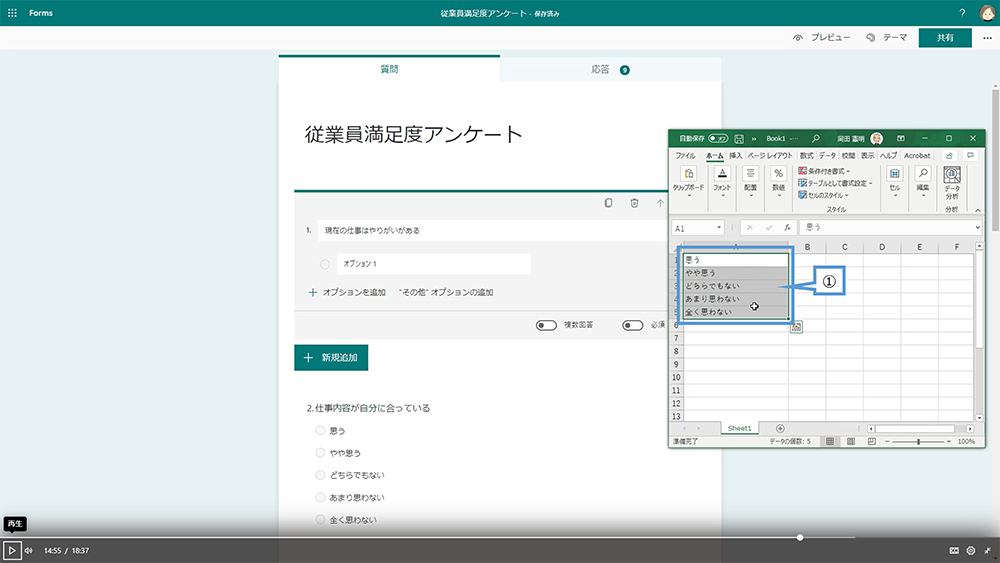
Task: Select あまり思わない radio in question 2
Action: point(320,497)
